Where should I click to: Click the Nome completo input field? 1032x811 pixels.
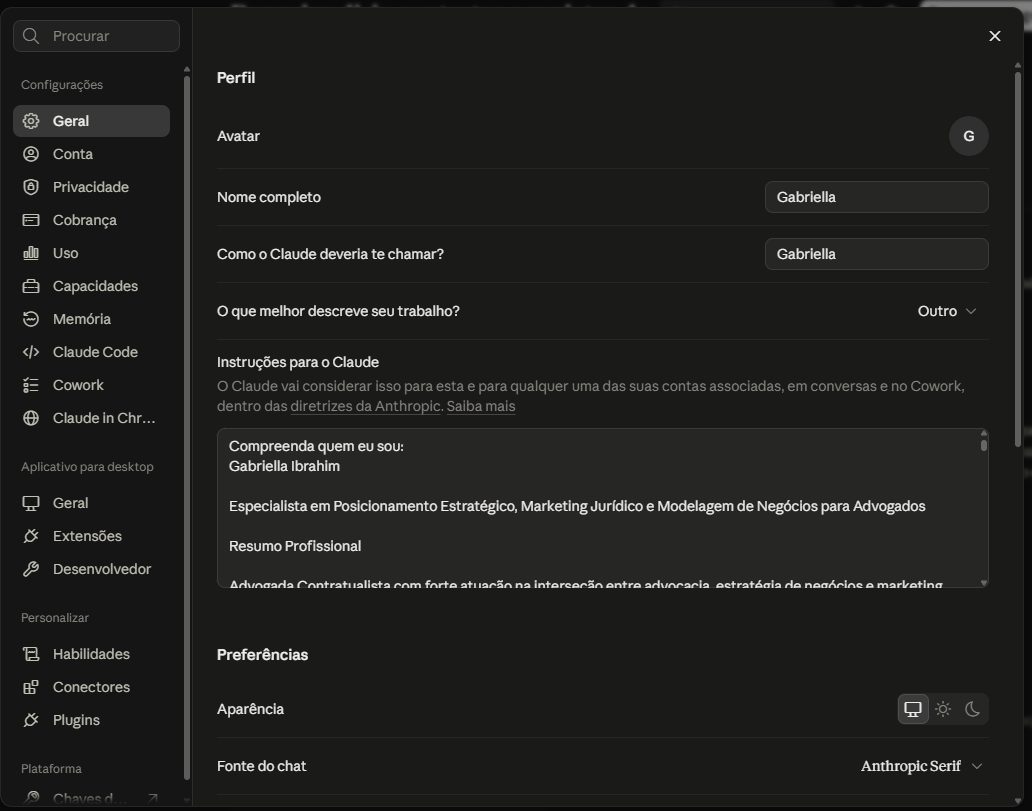coord(876,197)
